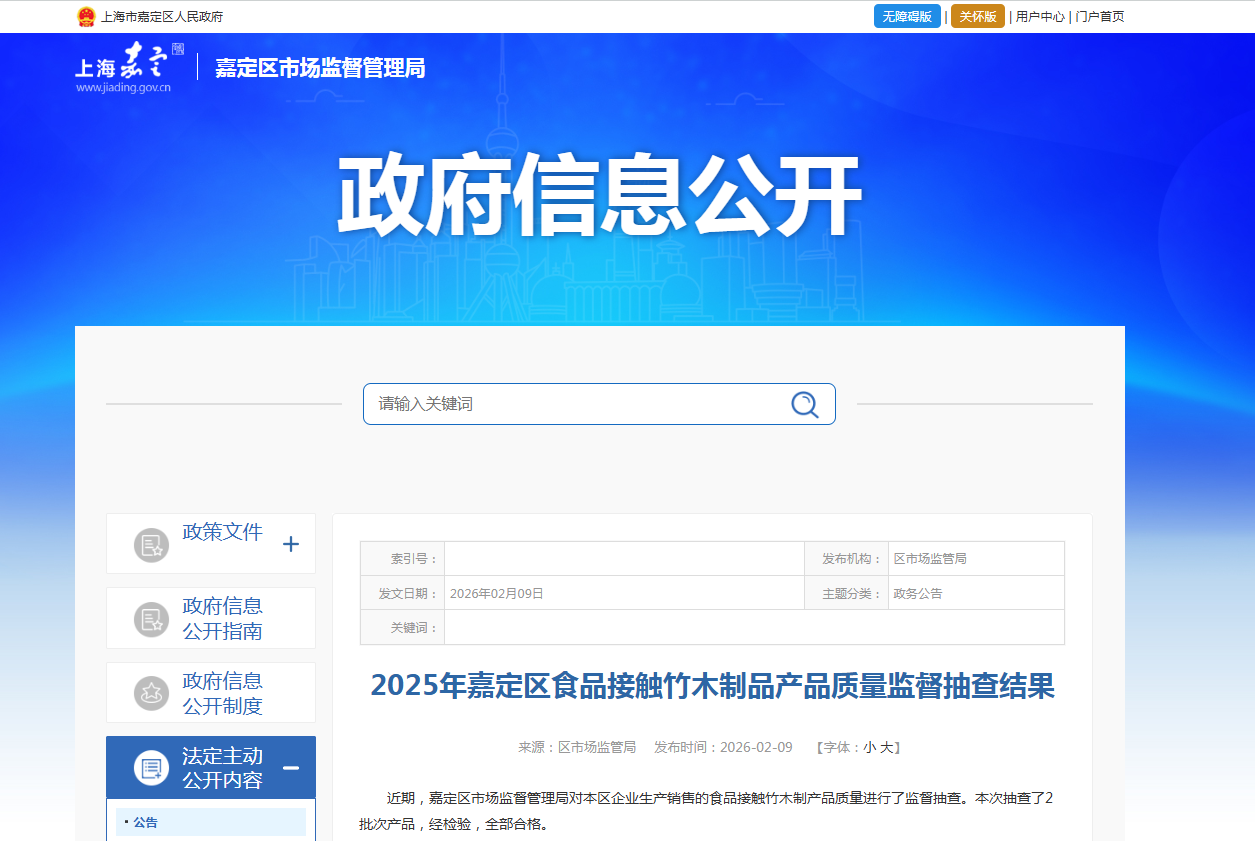Viewport: 1255px width, 841px height.
Task: Click the 法定主动公开内容 list icon
Action: coord(151,768)
